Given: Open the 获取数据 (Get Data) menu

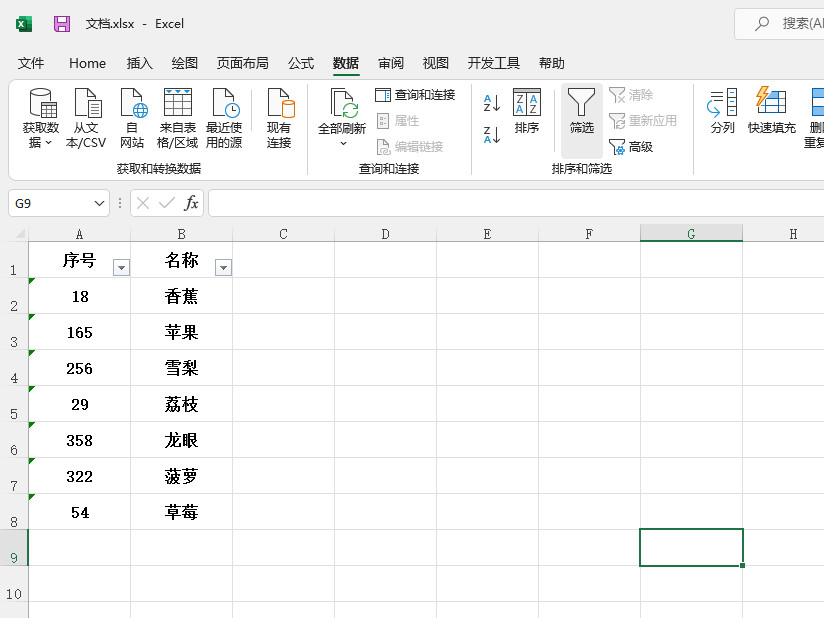Looking at the screenshot, I should tap(40, 118).
